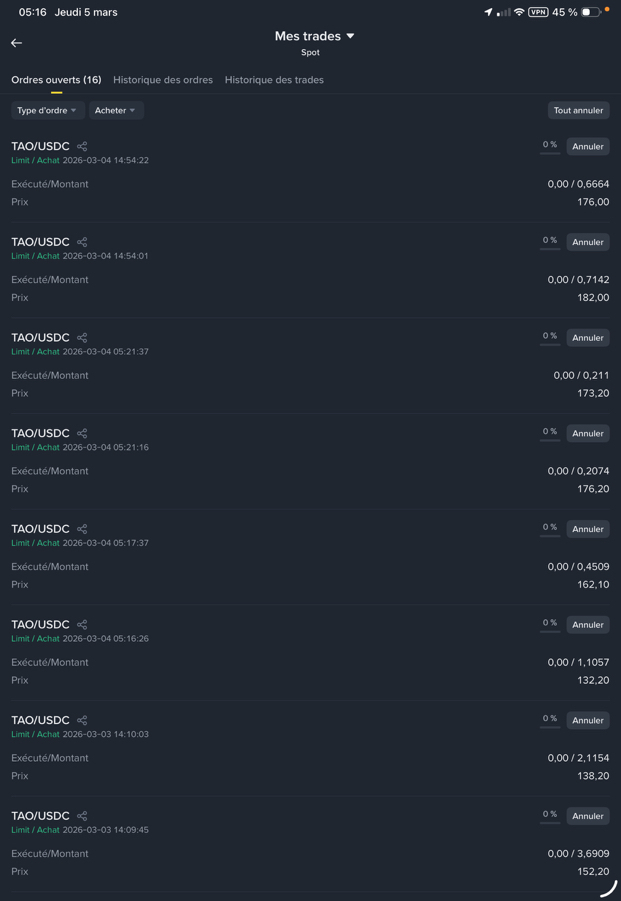621x901 pixels.
Task: Cancel the order priced 132,20
Action: 588,625
